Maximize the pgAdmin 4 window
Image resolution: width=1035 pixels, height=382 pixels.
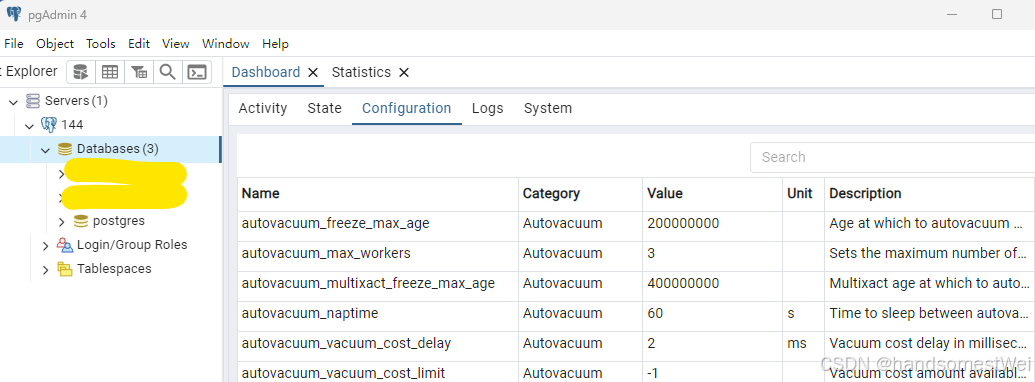(997, 14)
